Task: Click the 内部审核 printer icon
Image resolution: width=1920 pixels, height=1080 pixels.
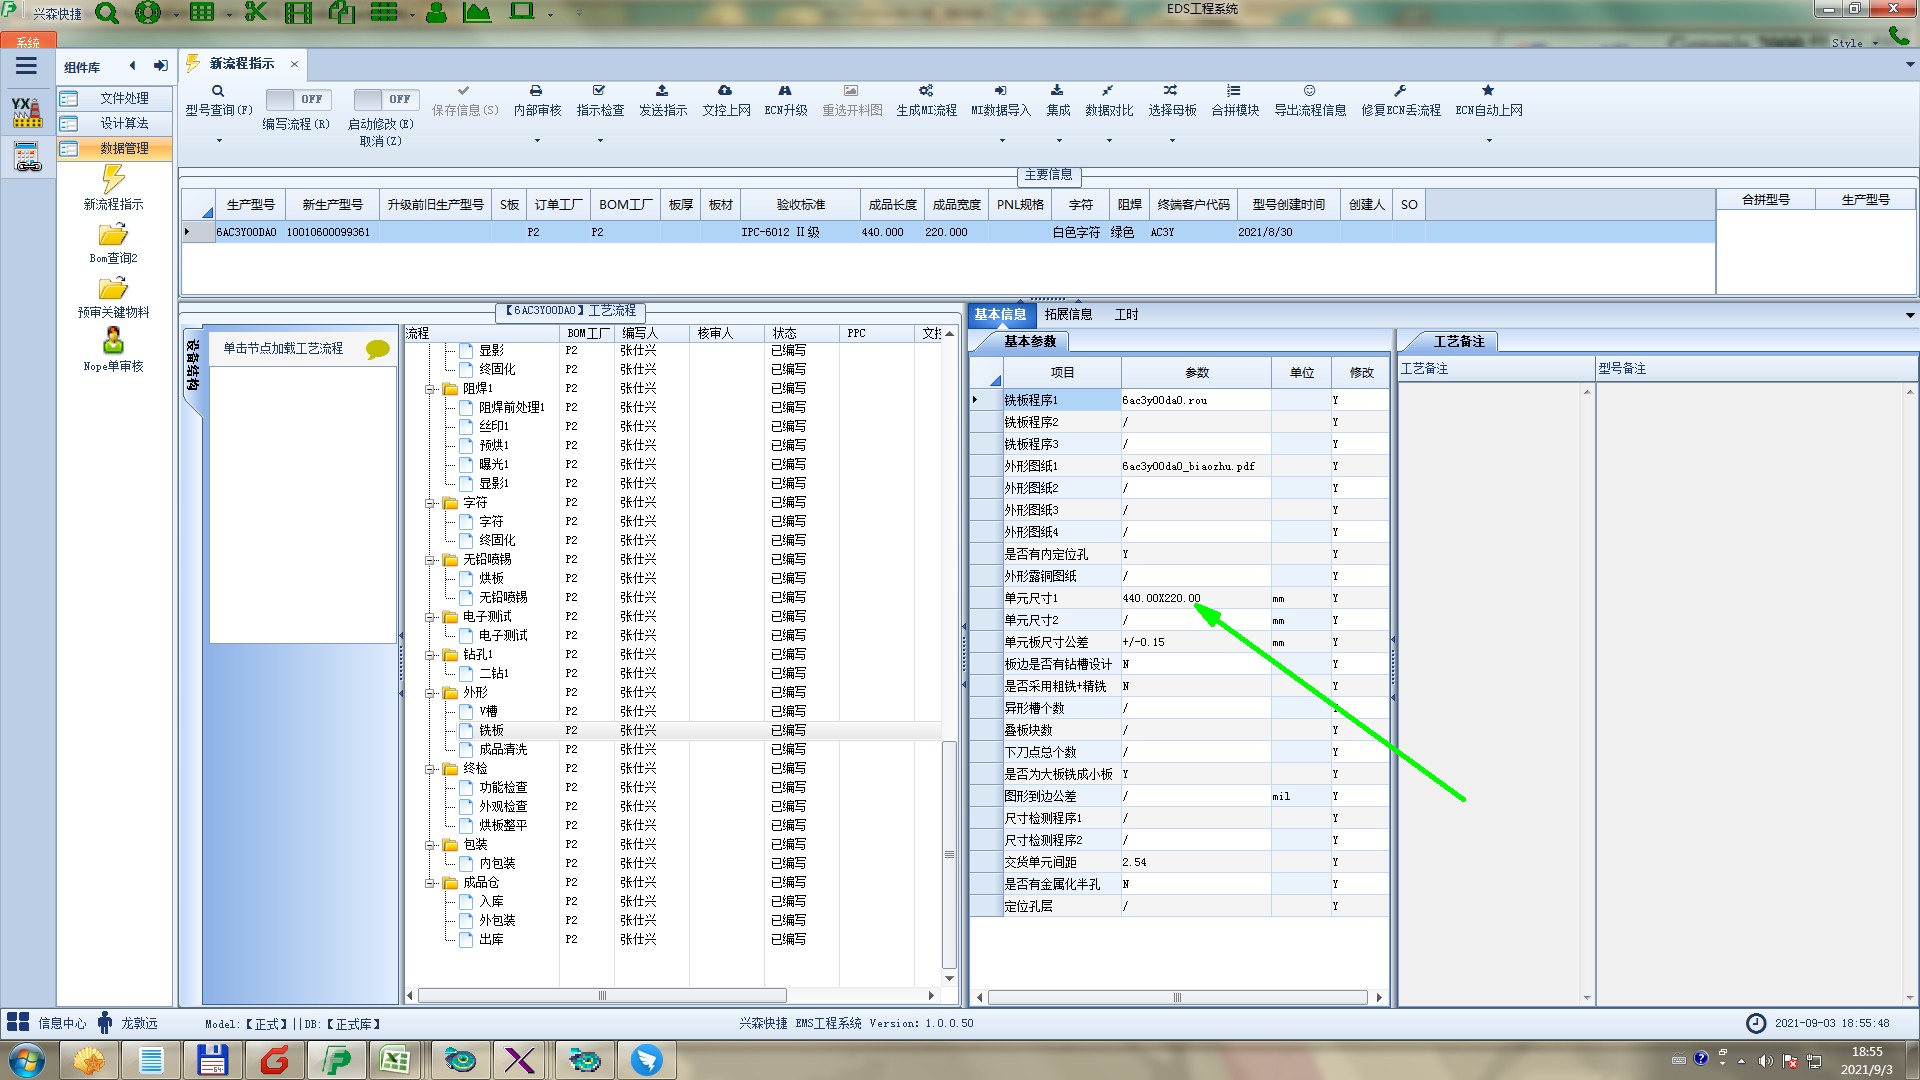Action: pyautogui.click(x=536, y=91)
